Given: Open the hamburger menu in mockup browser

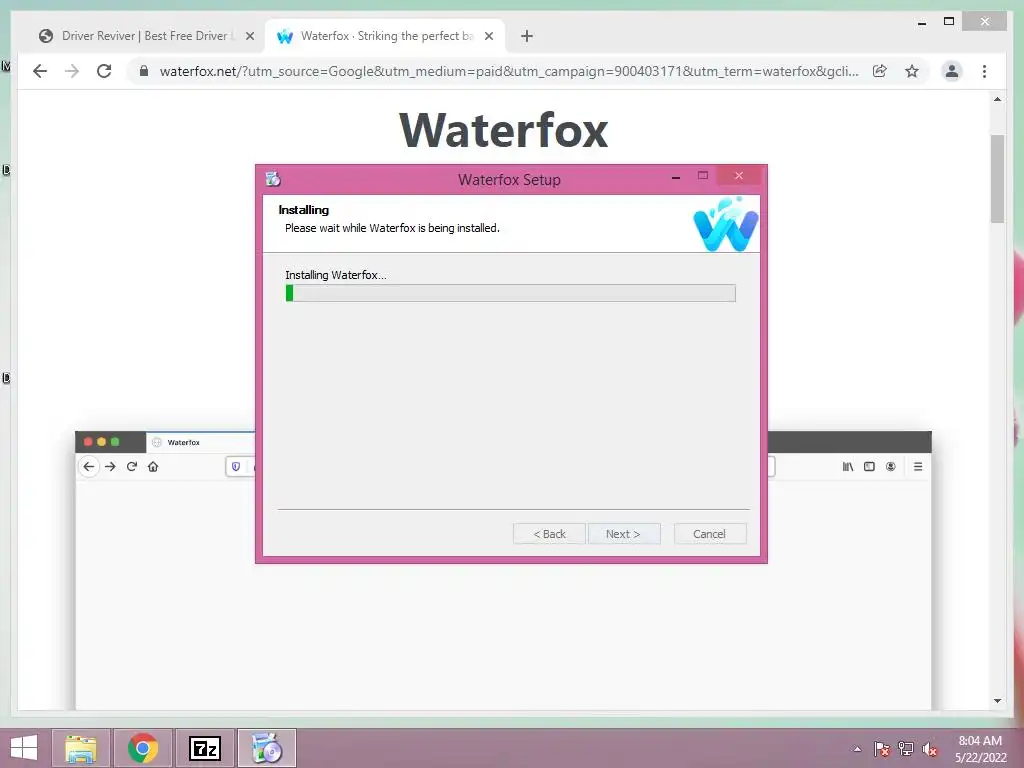Looking at the screenshot, I should click(x=918, y=466).
